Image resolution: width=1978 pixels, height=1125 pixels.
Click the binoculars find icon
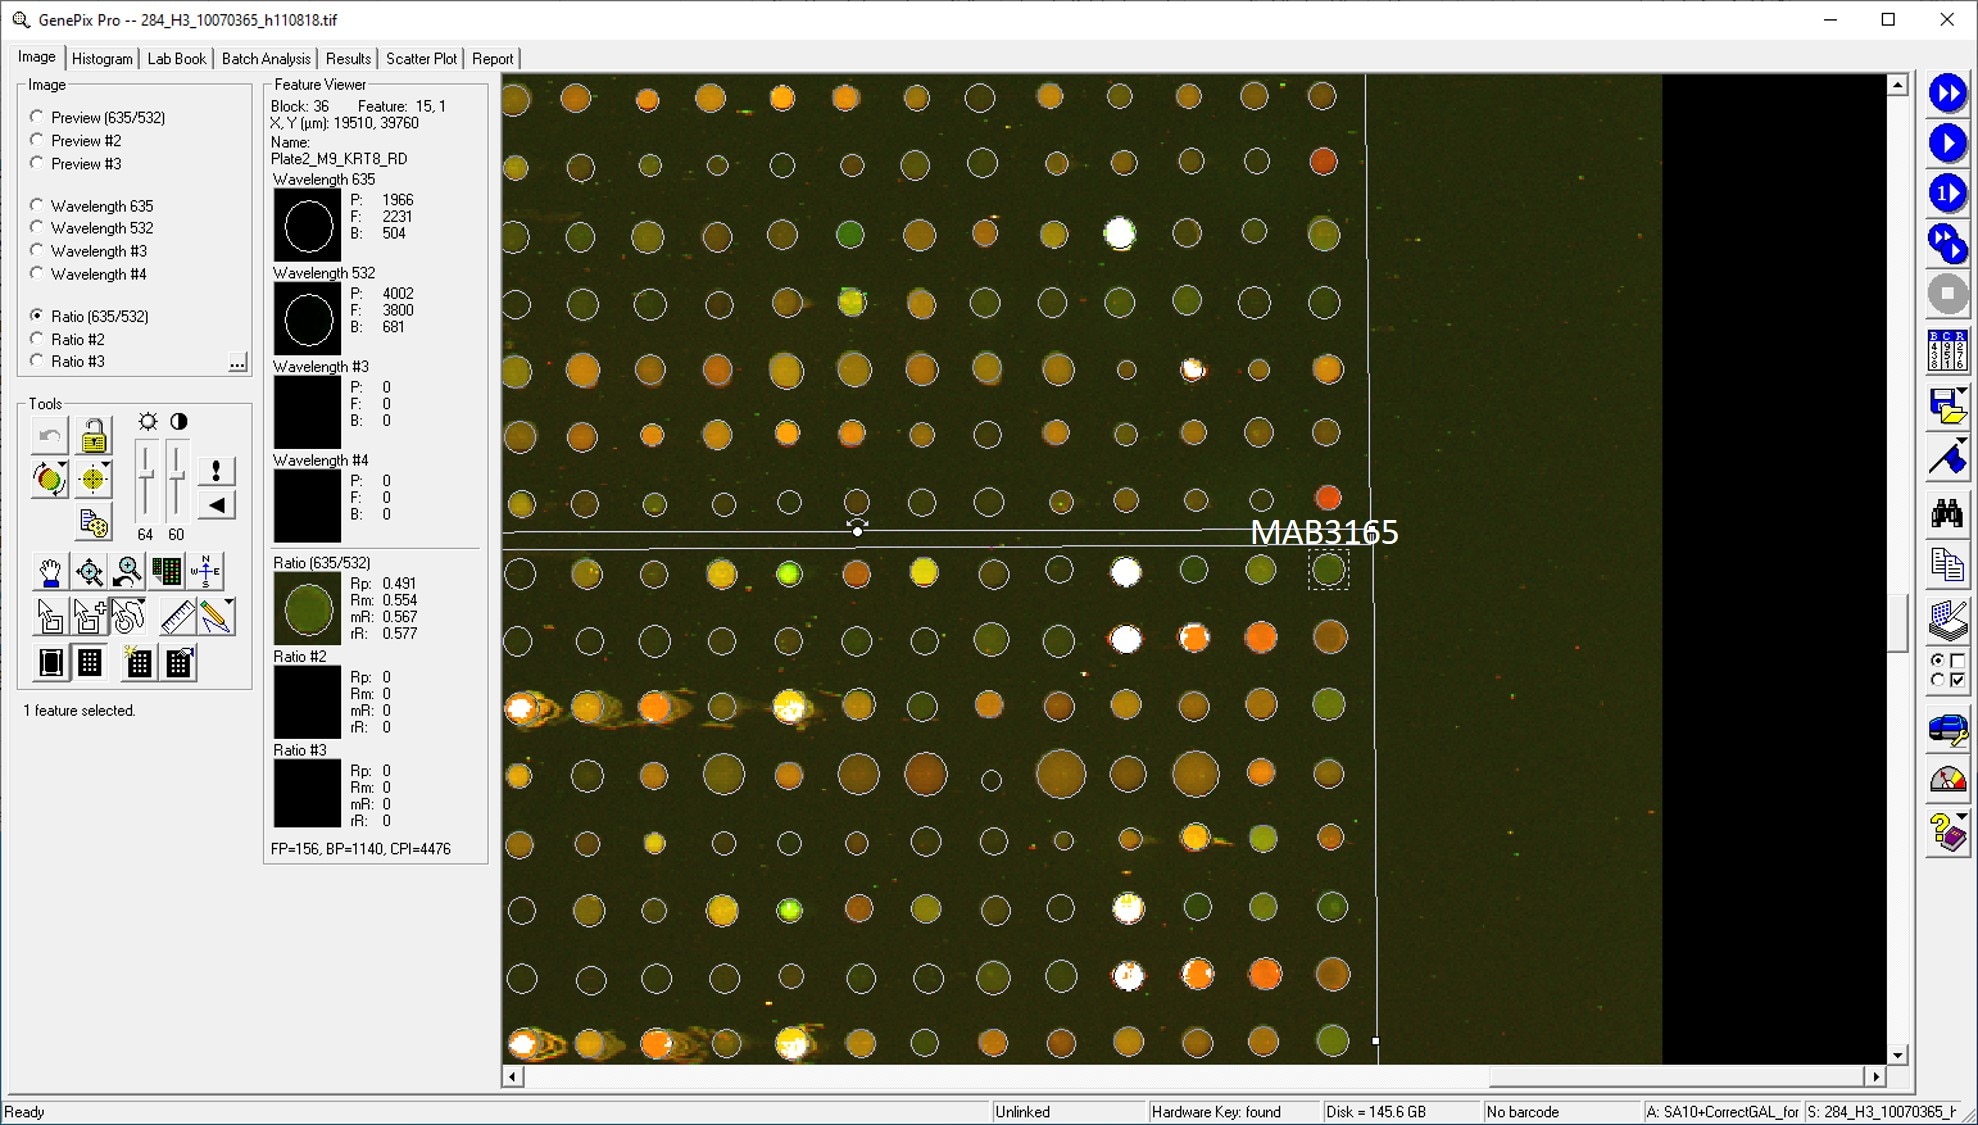pos(1946,515)
